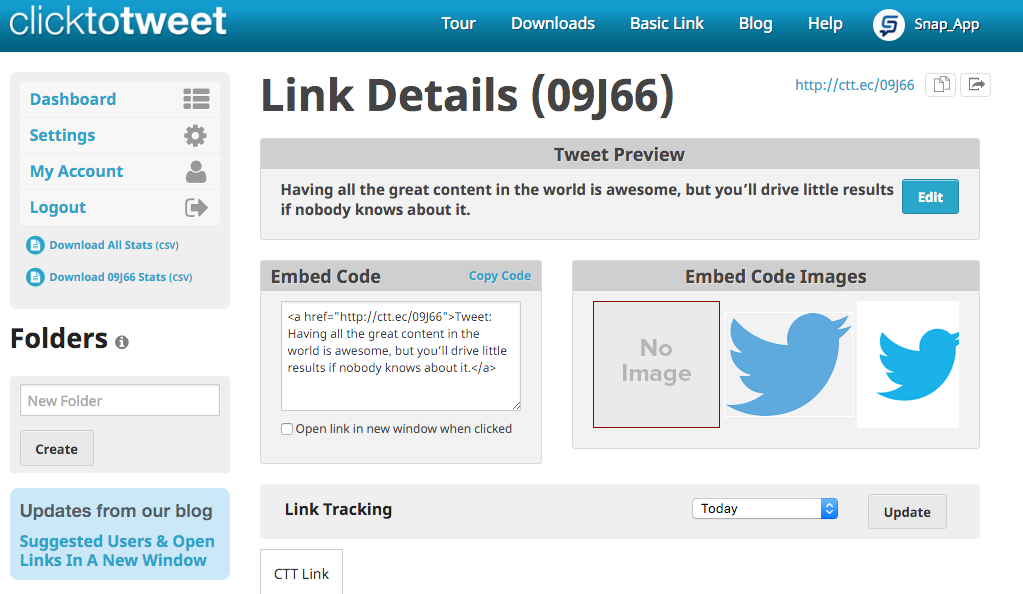This screenshot has width=1023, height=594.
Task: Select the large blue Twitter bird image
Action: [x=789, y=364]
